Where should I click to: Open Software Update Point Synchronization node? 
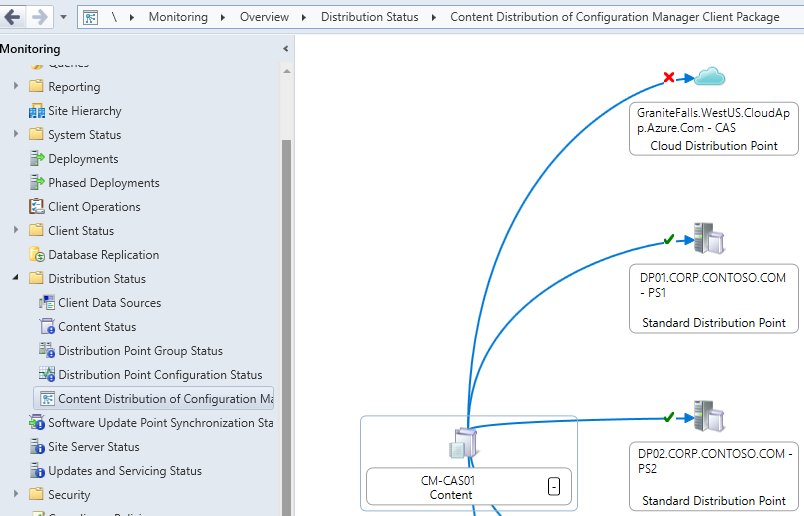point(160,423)
